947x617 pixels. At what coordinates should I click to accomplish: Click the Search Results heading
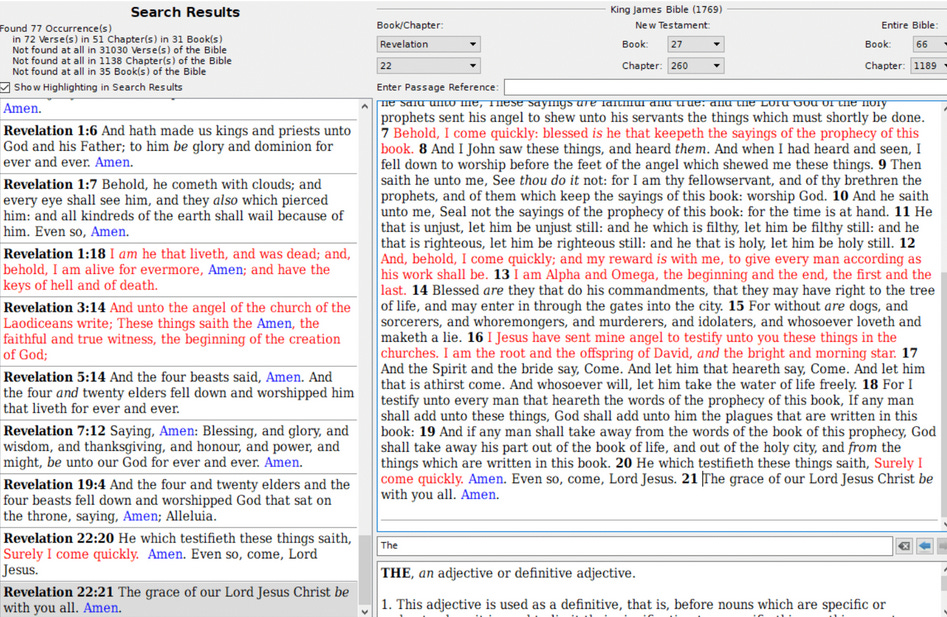pos(185,12)
